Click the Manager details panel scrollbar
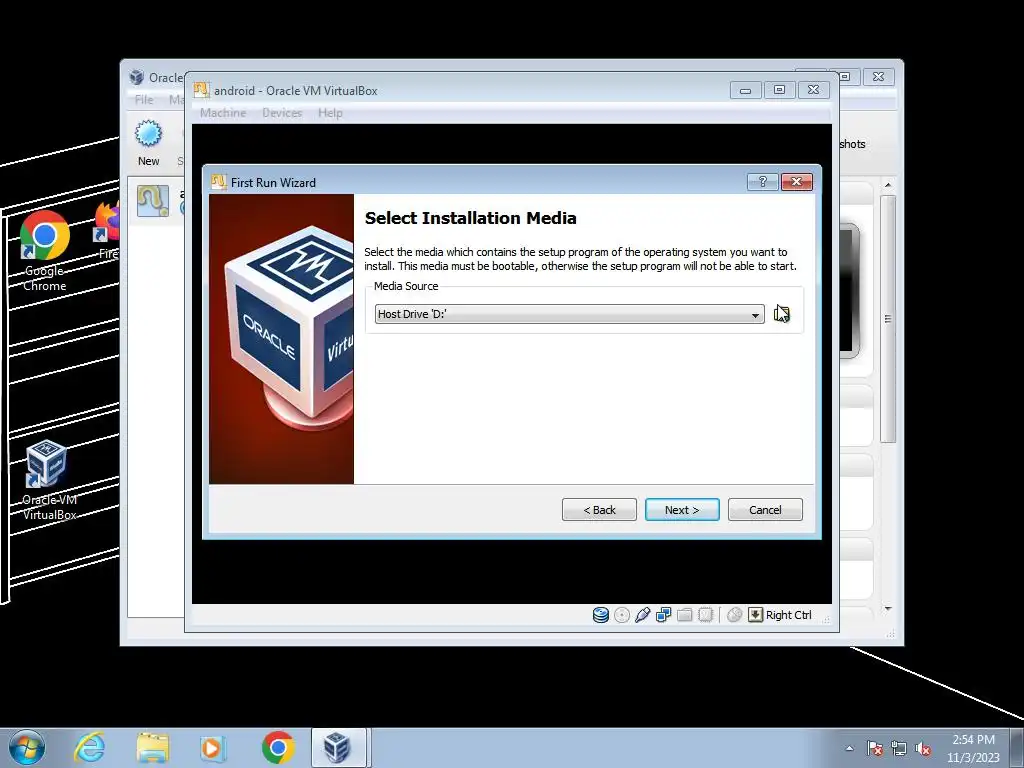This screenshot has width=1024, height=768. 888,319
